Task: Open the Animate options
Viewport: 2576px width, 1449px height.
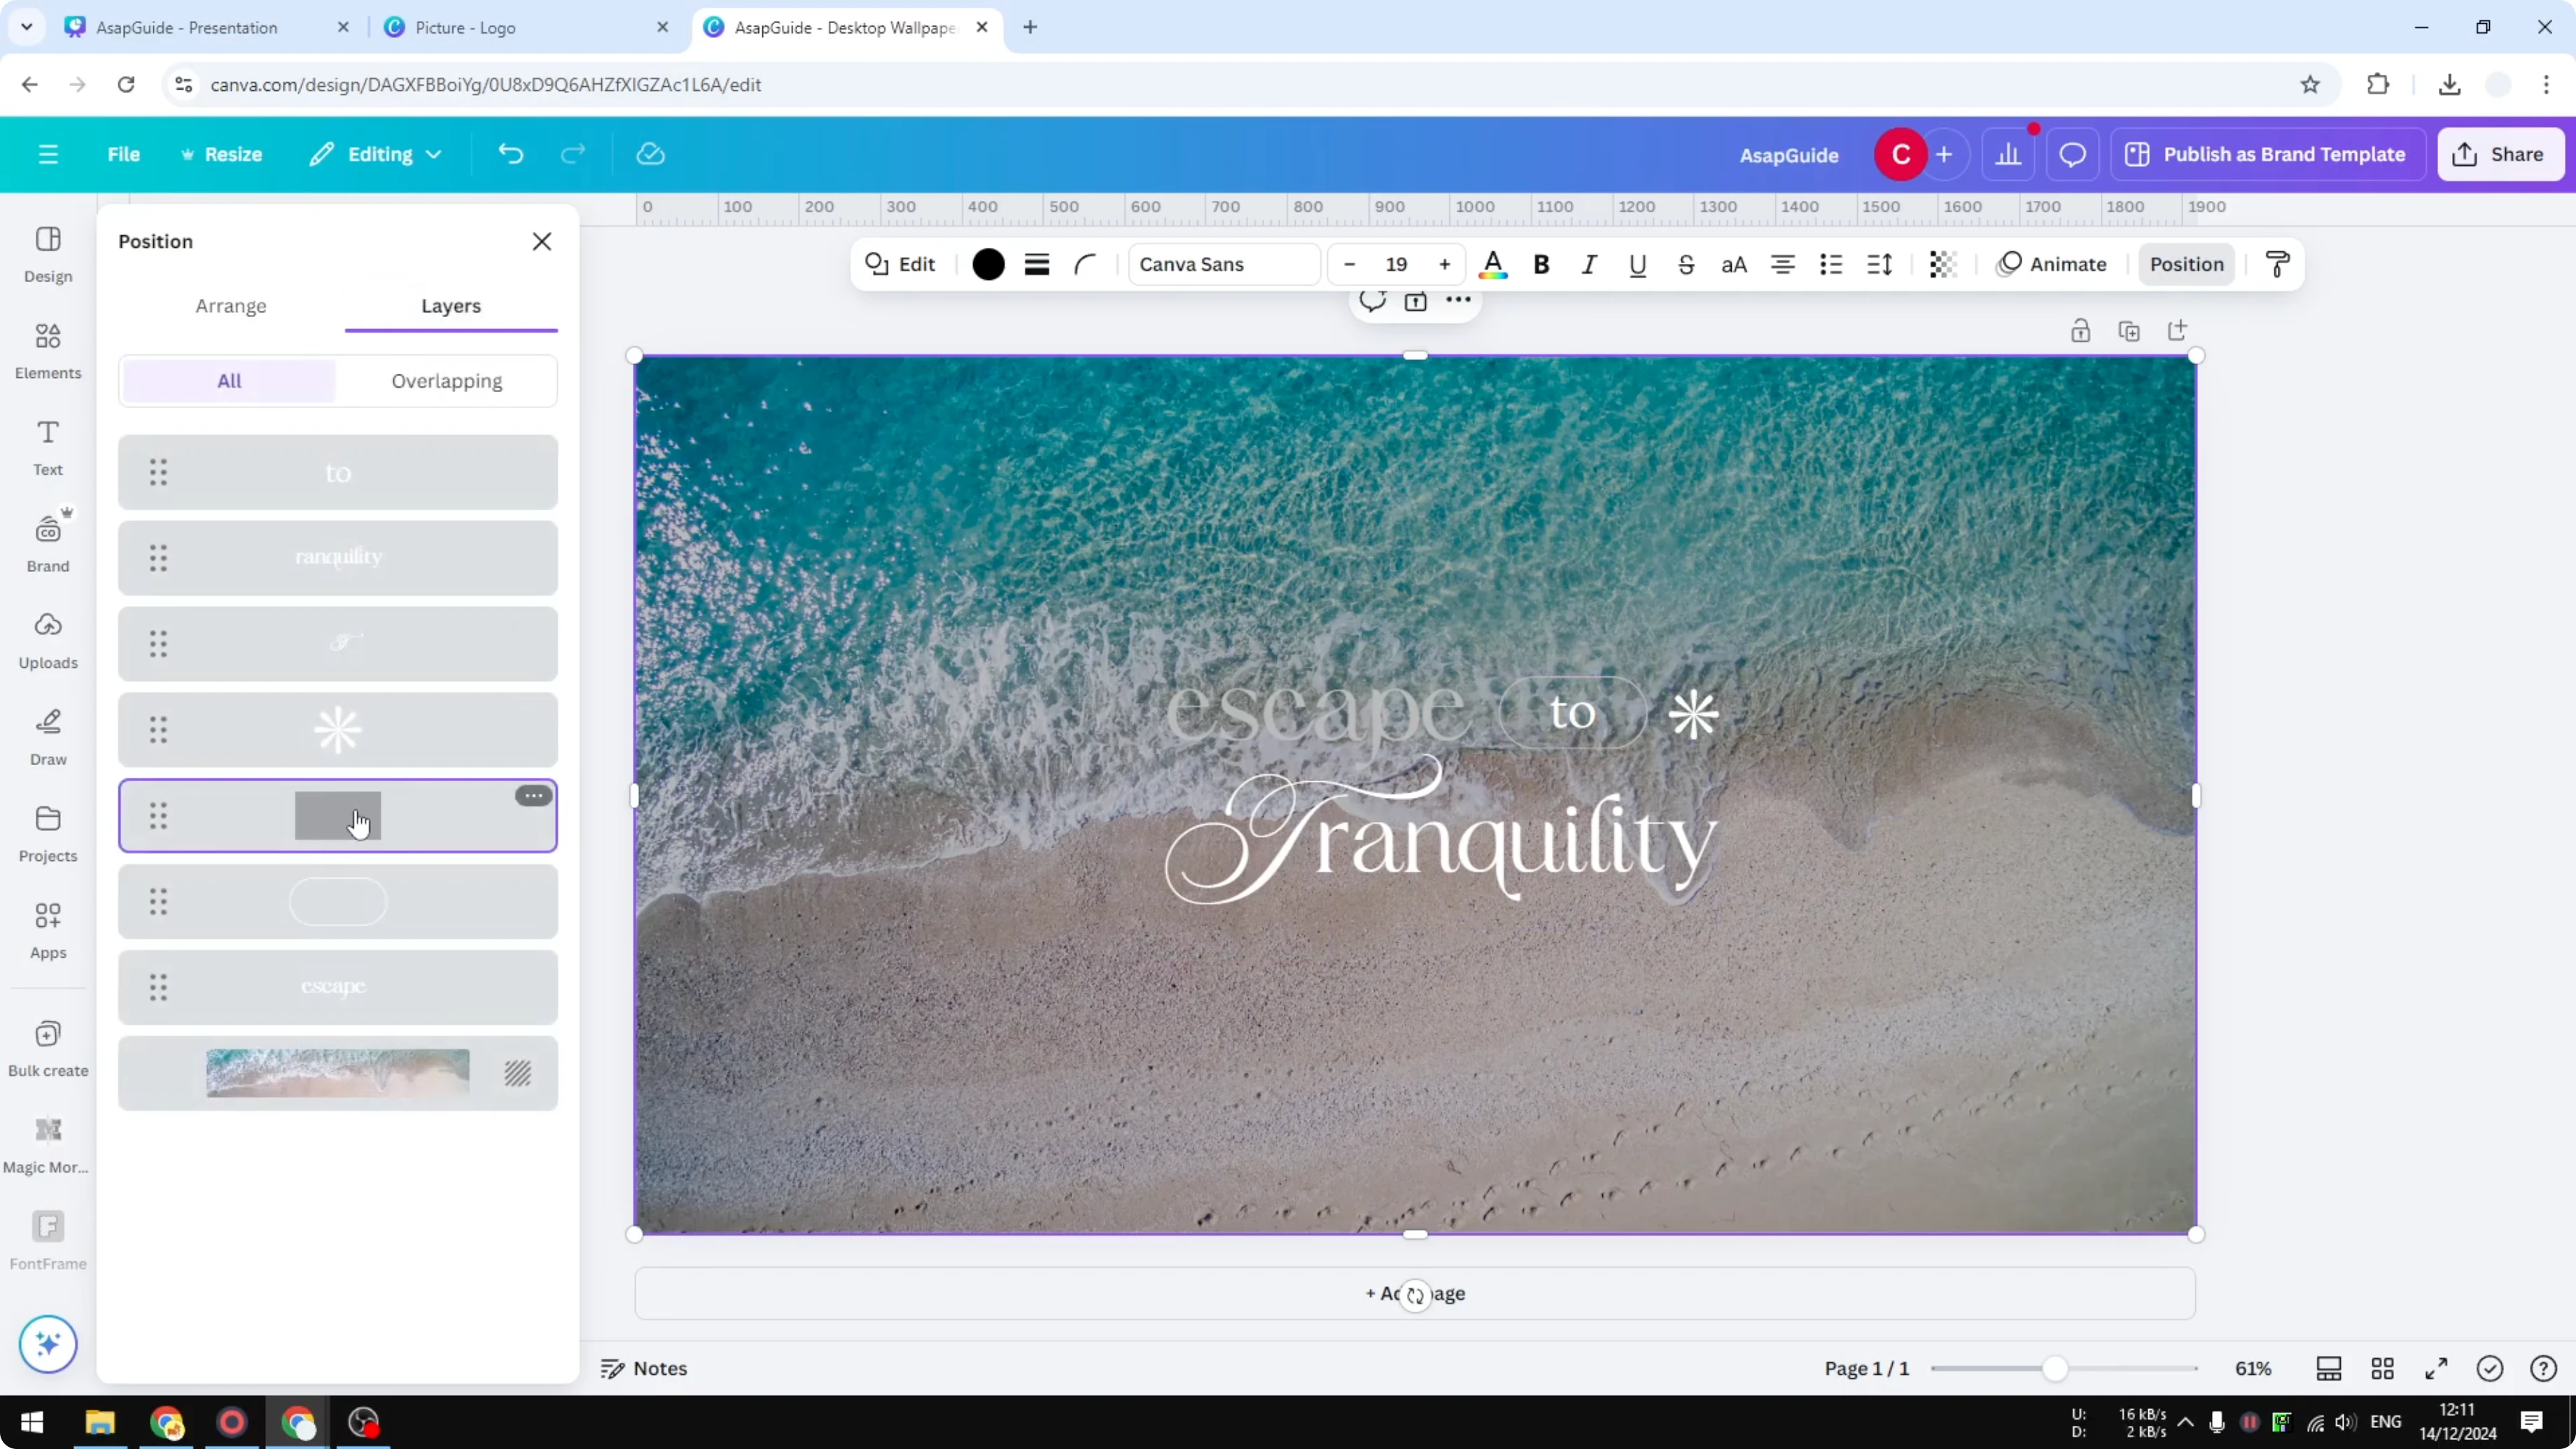Action: pyautogui.click(x=2051, y=264)
